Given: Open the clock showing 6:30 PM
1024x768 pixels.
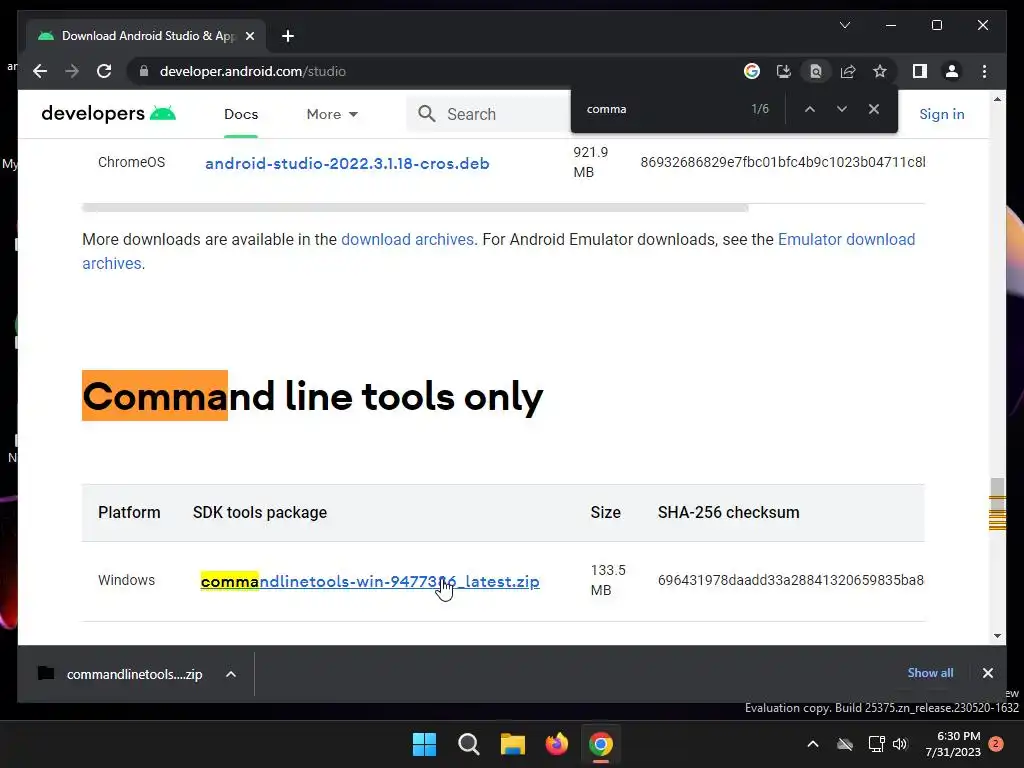Looking at the screenshot, I should tap(953, 744).
